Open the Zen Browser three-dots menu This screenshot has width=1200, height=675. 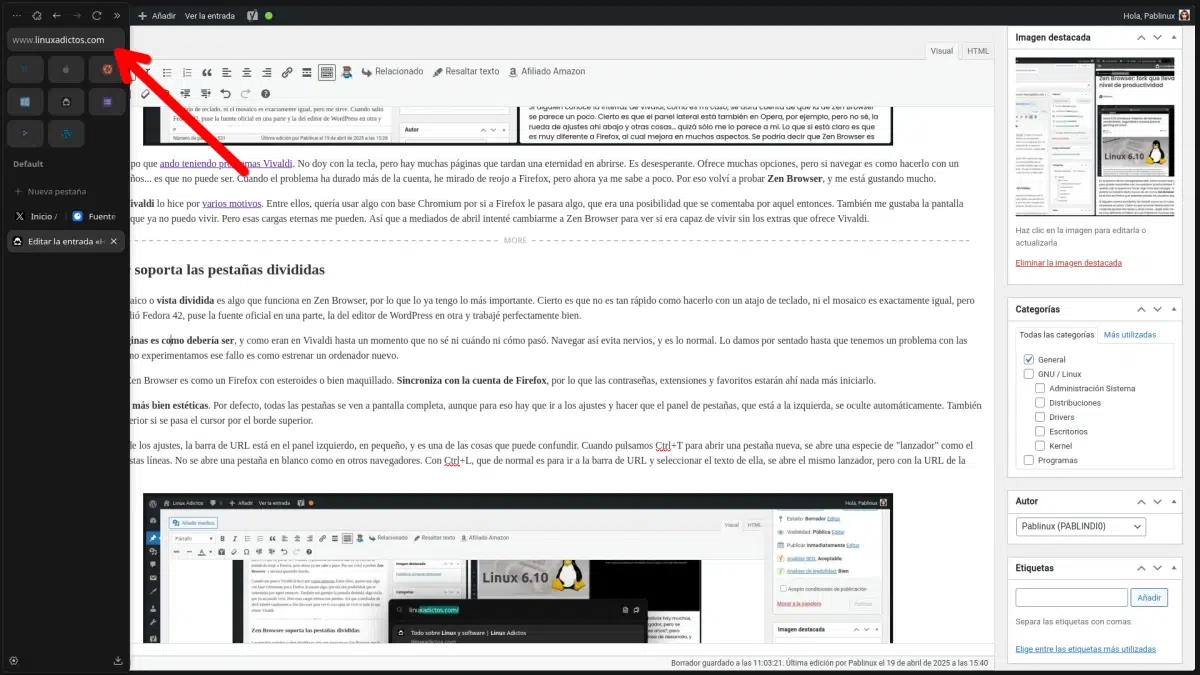click(16, 16)
